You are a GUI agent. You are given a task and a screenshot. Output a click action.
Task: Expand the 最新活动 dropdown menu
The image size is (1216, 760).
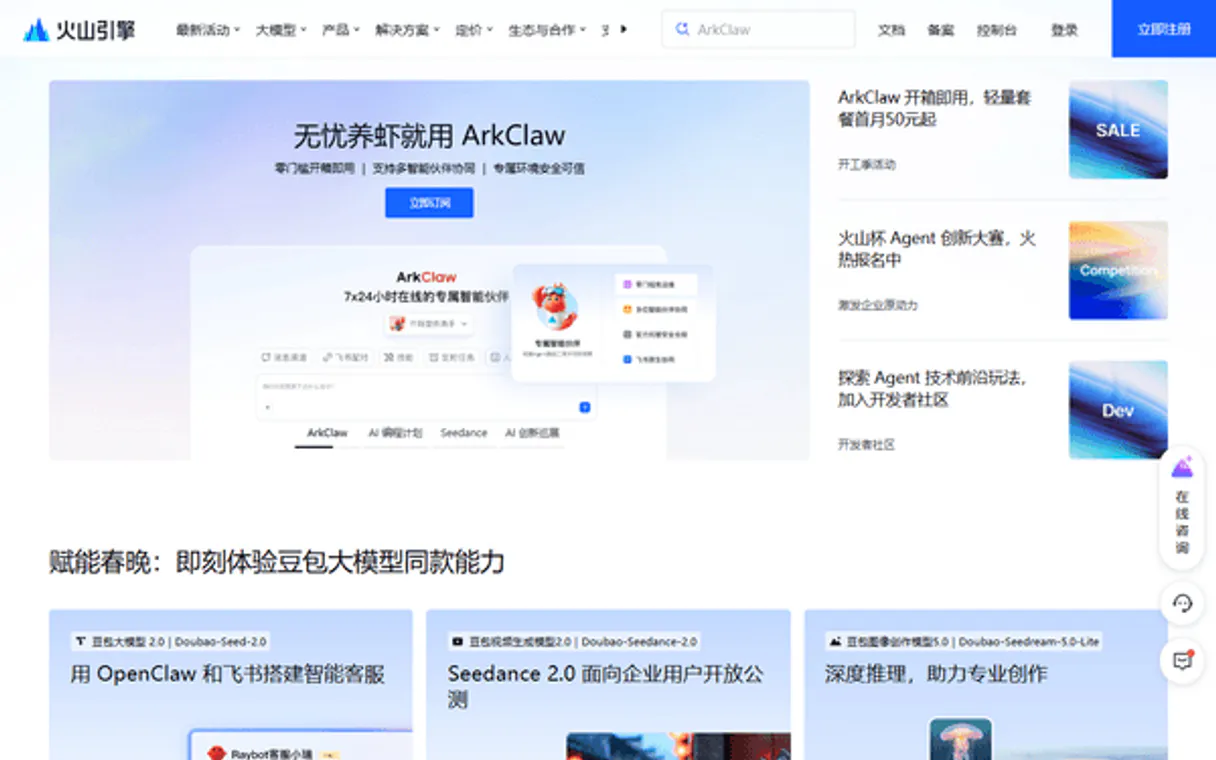coord(207,30)
